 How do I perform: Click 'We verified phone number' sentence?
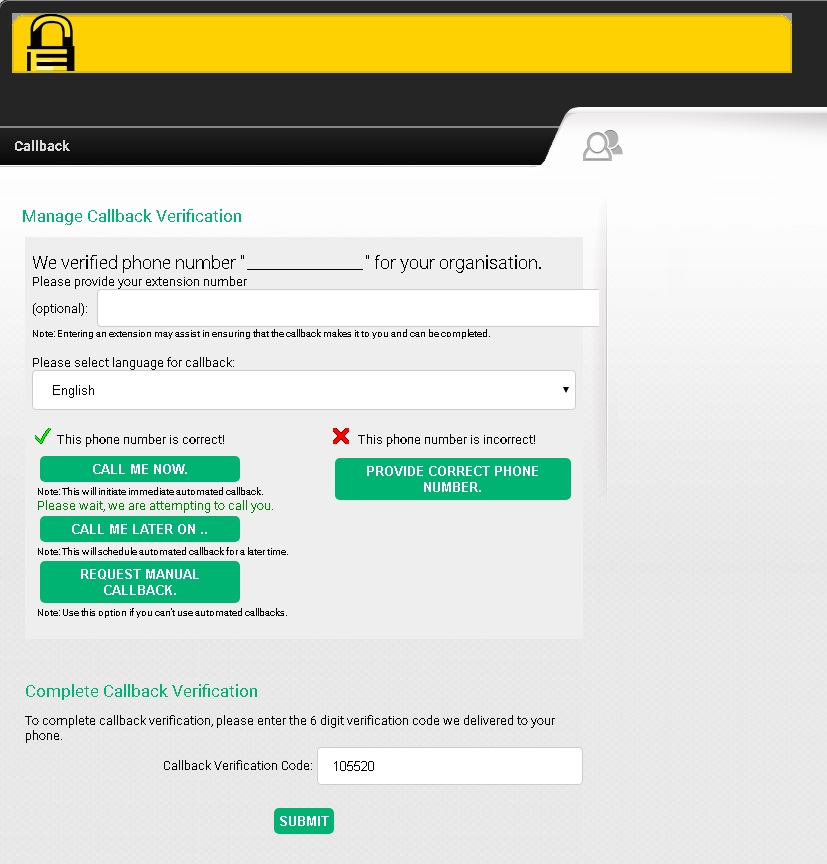(287, 262)
